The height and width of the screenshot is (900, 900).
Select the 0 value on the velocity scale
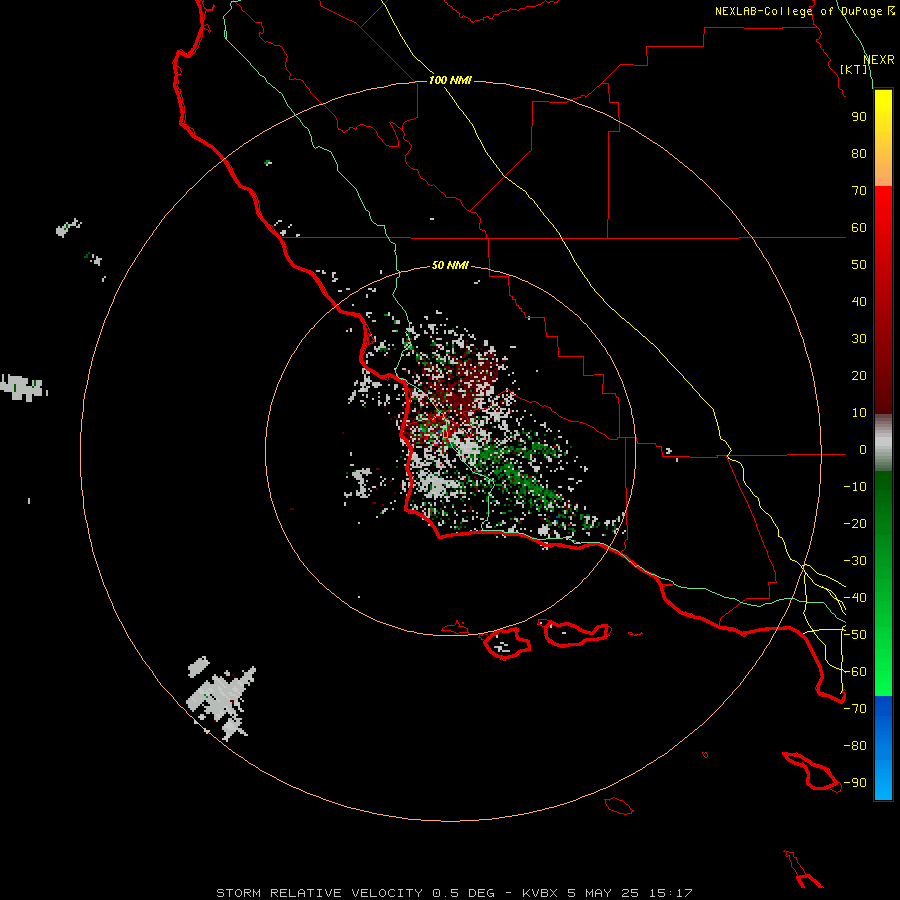[x=863, y=449]
